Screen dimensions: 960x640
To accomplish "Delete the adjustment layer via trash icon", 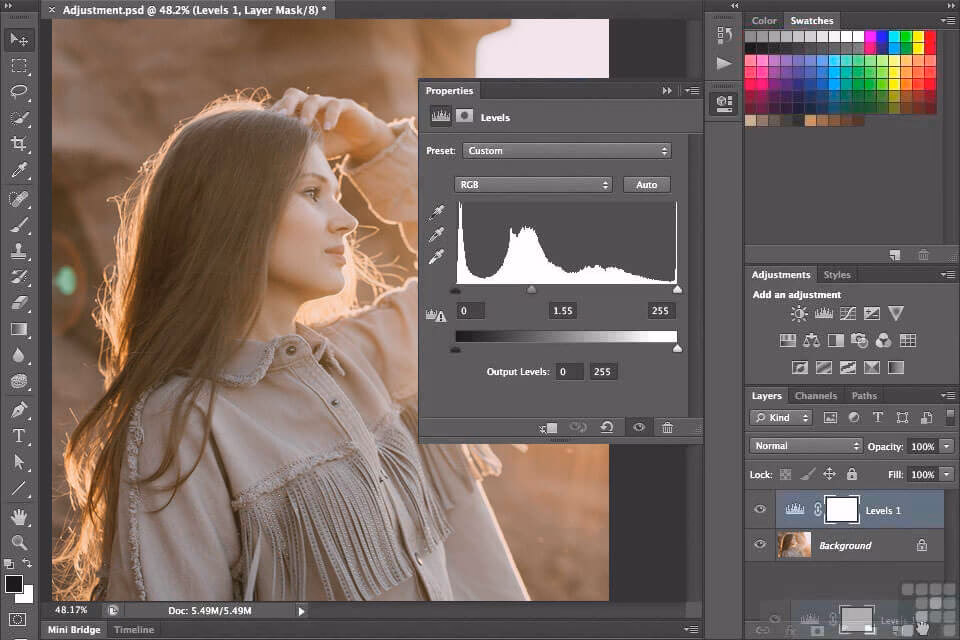I will click(667, 428).
